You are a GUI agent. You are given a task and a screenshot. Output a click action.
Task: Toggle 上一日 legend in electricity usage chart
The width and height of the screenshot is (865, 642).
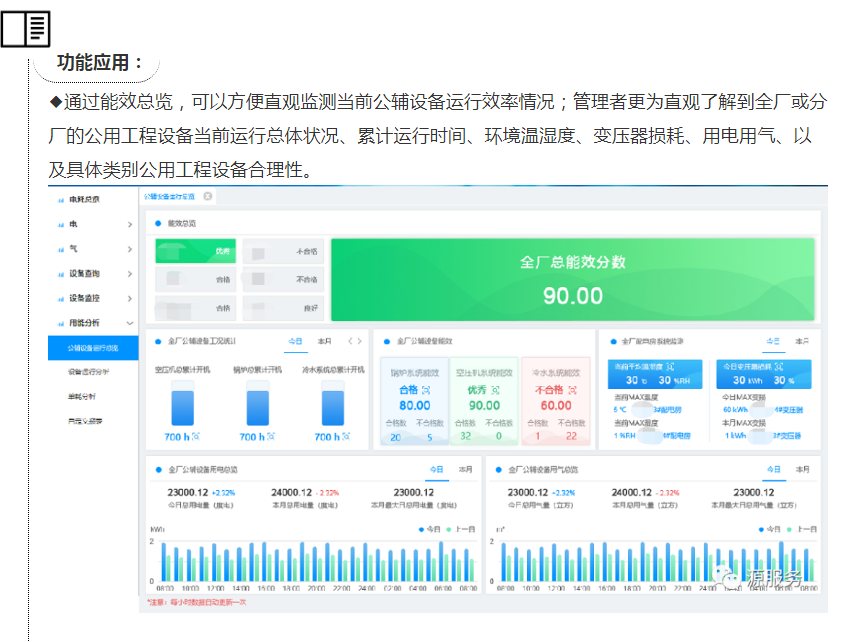(x=462, y=529)
